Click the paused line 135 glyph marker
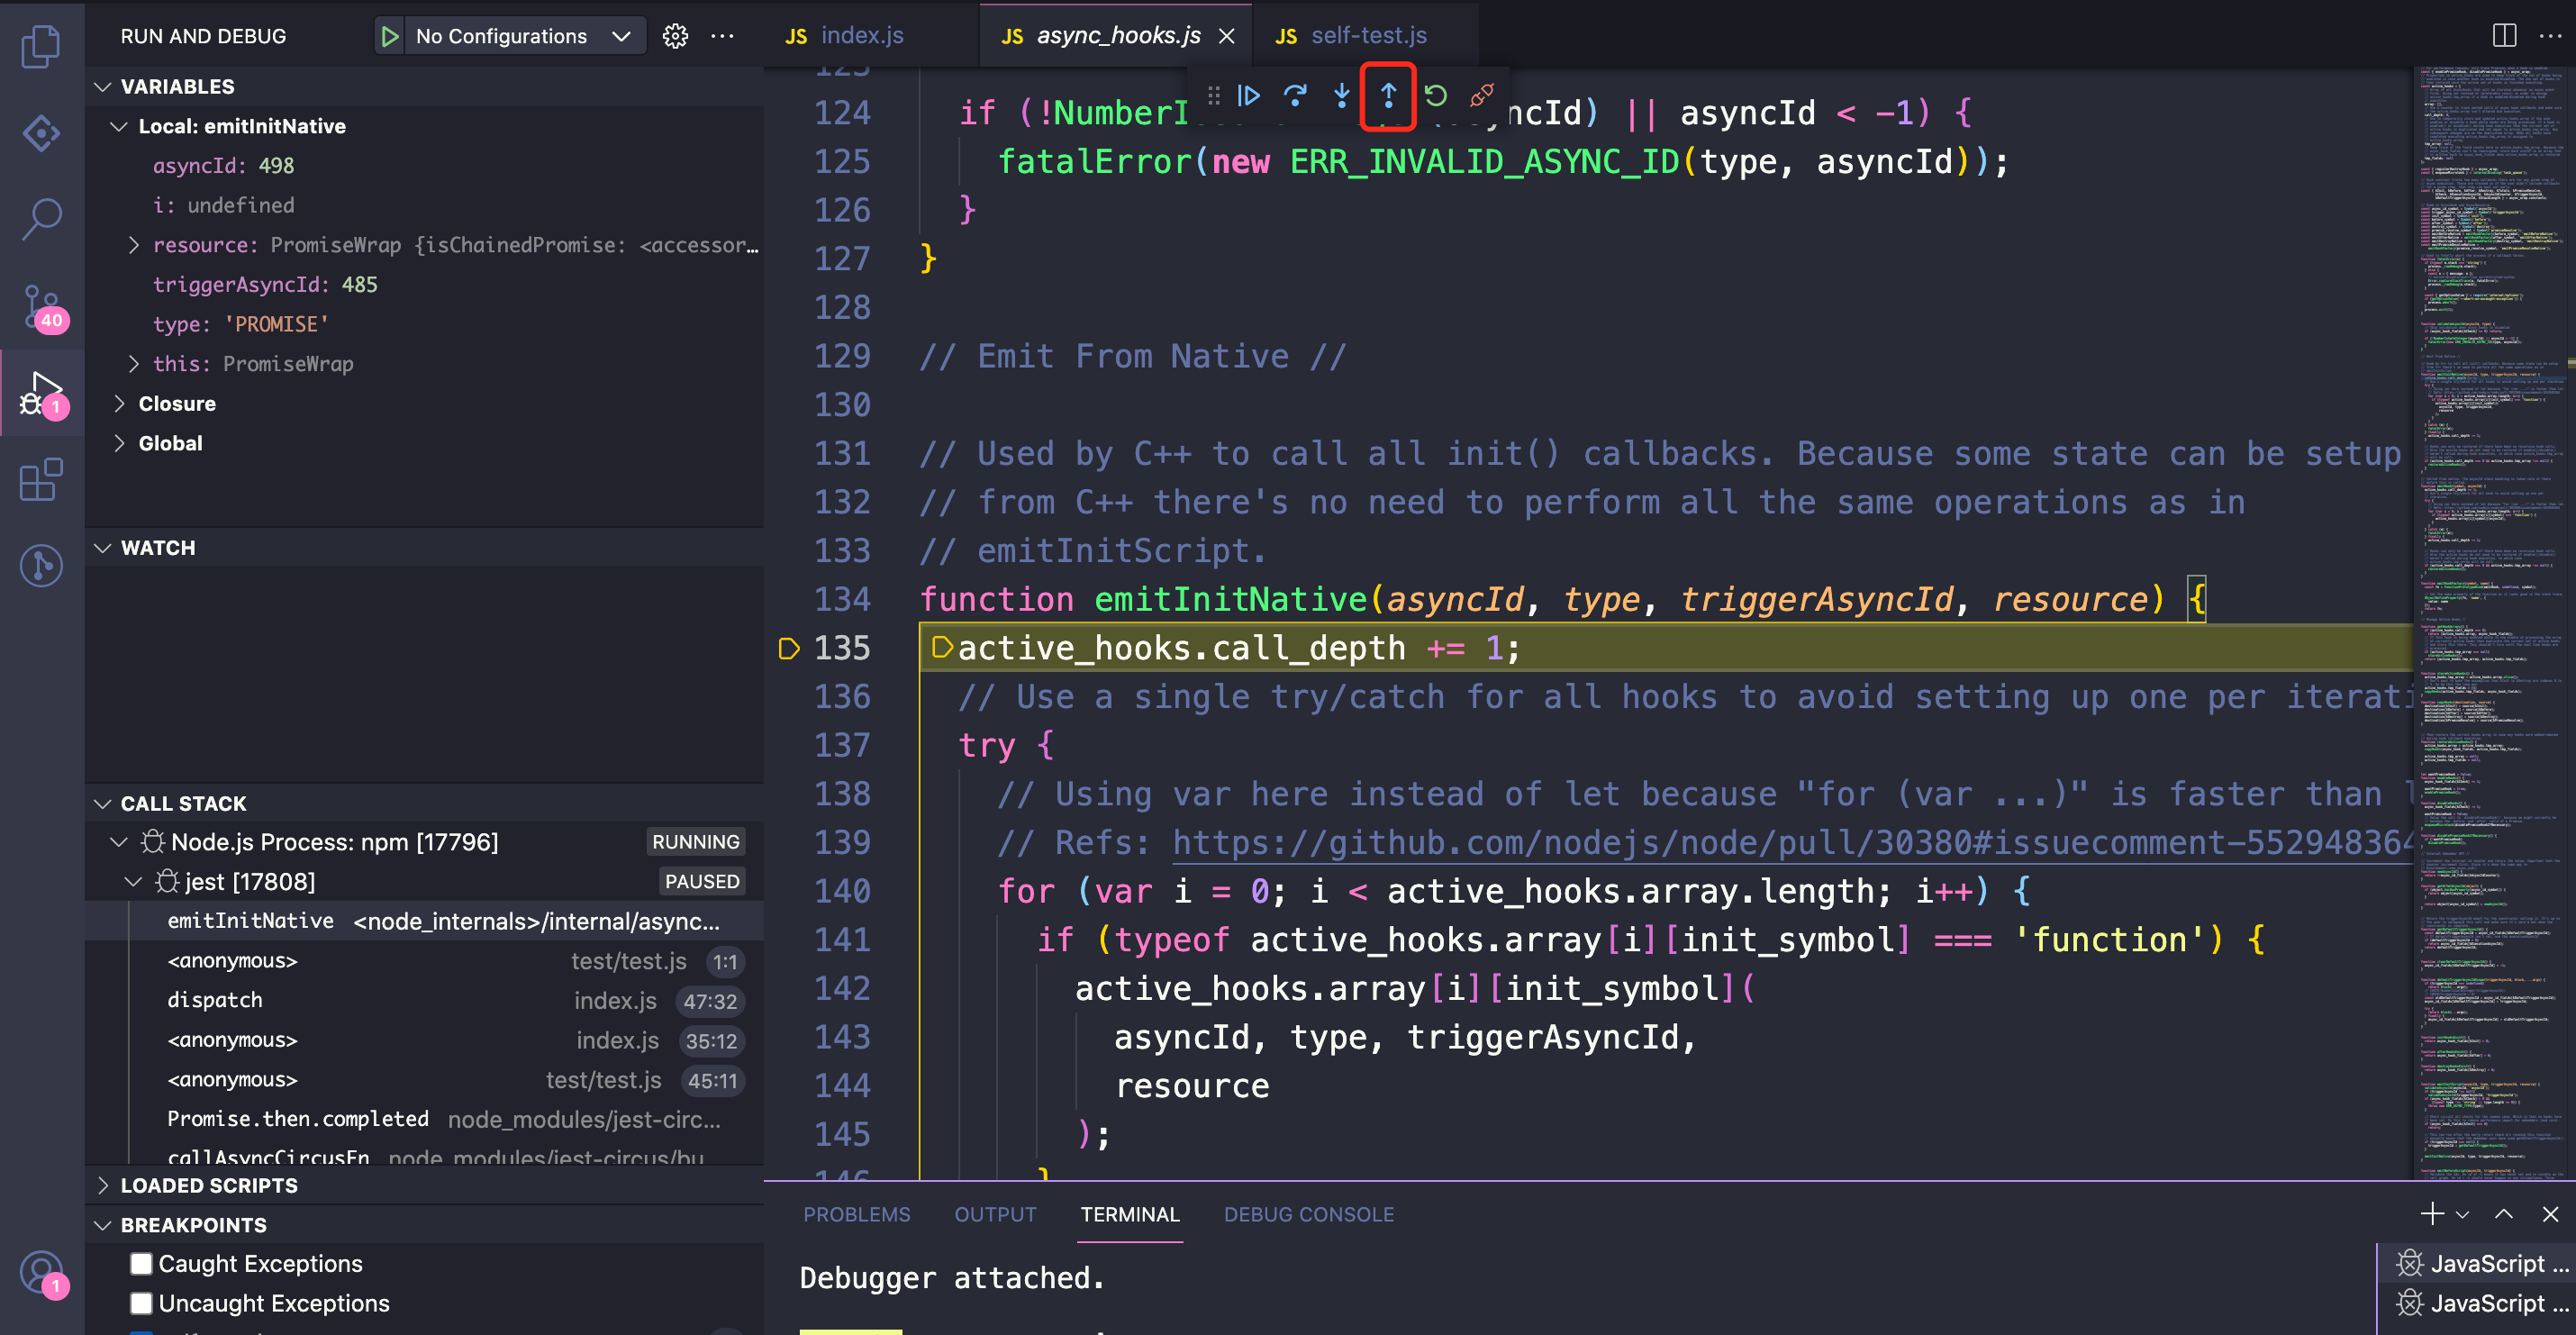The height and width of the screenshot is (1335, 2576). (x=789, y=648)
